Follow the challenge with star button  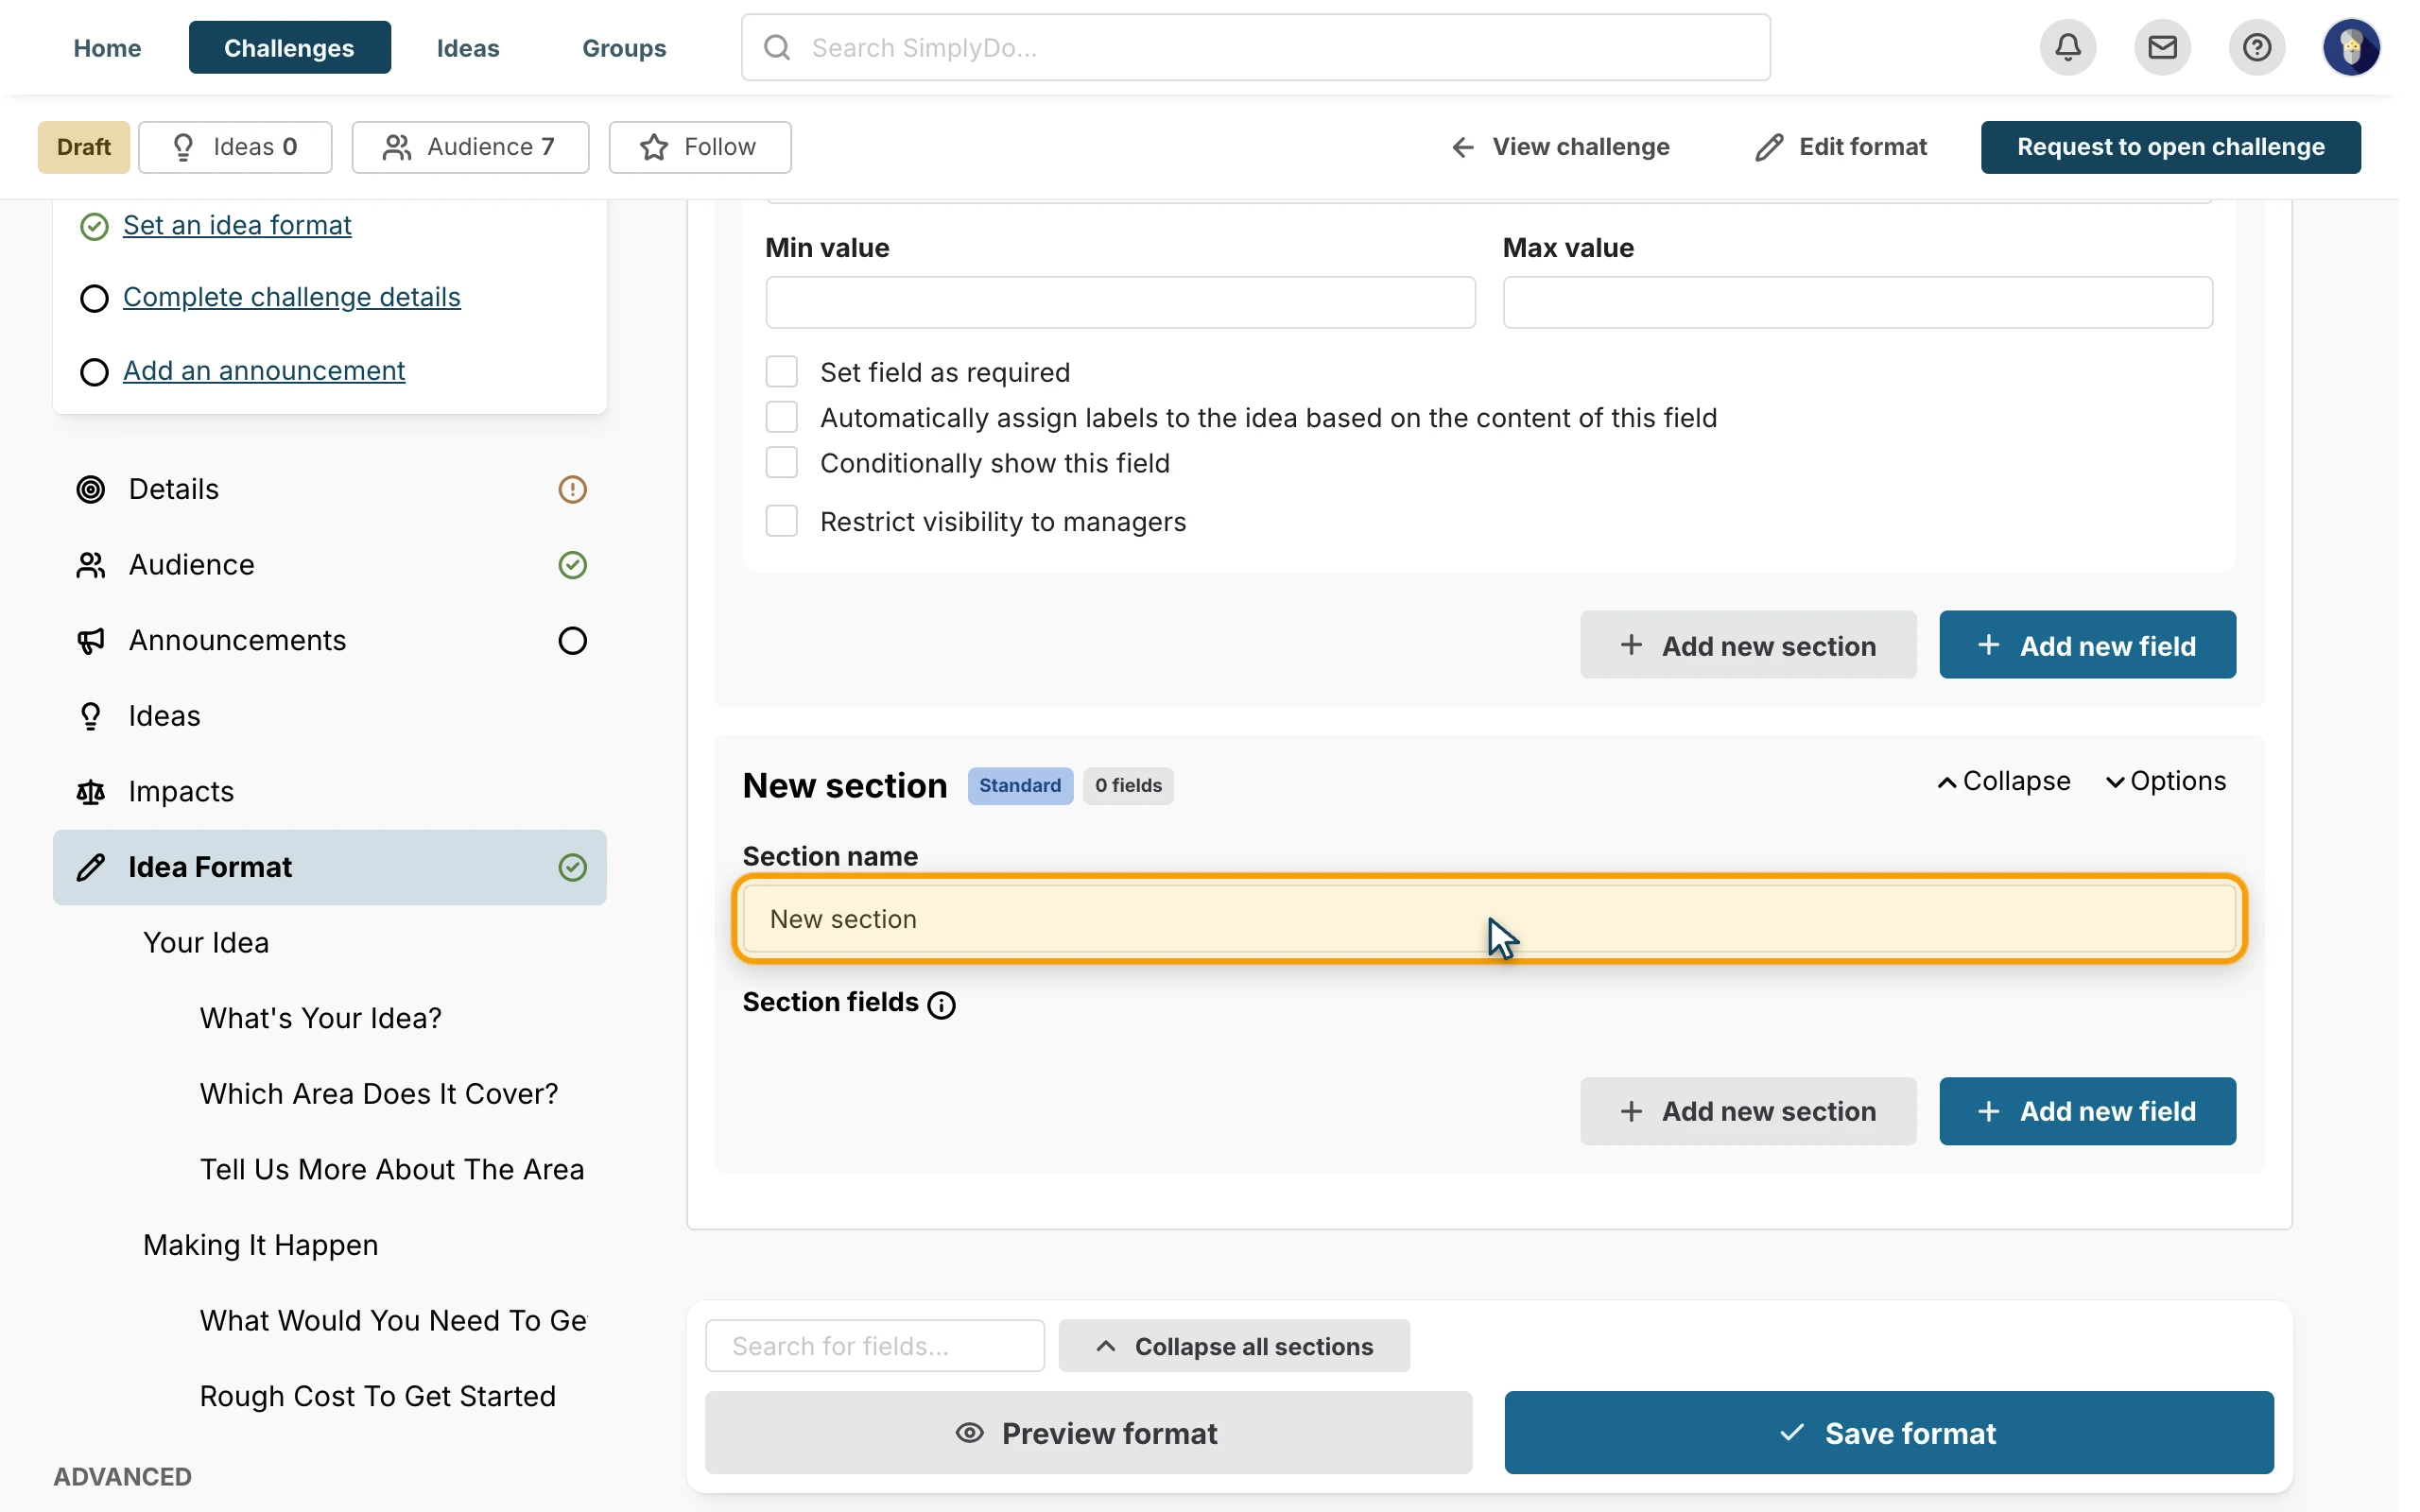click(x=700, y=147)
